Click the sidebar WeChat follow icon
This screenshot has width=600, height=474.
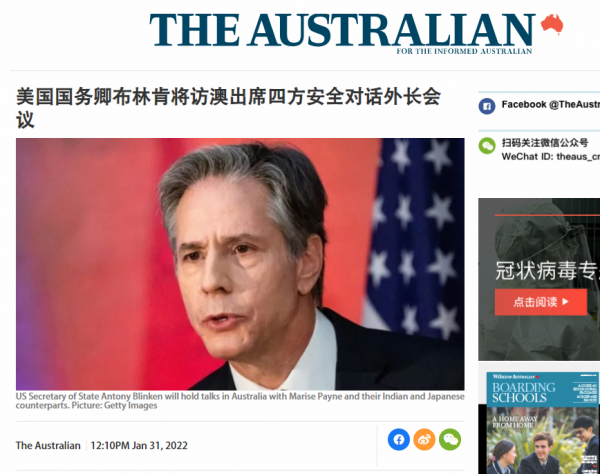tap(487, 146)
